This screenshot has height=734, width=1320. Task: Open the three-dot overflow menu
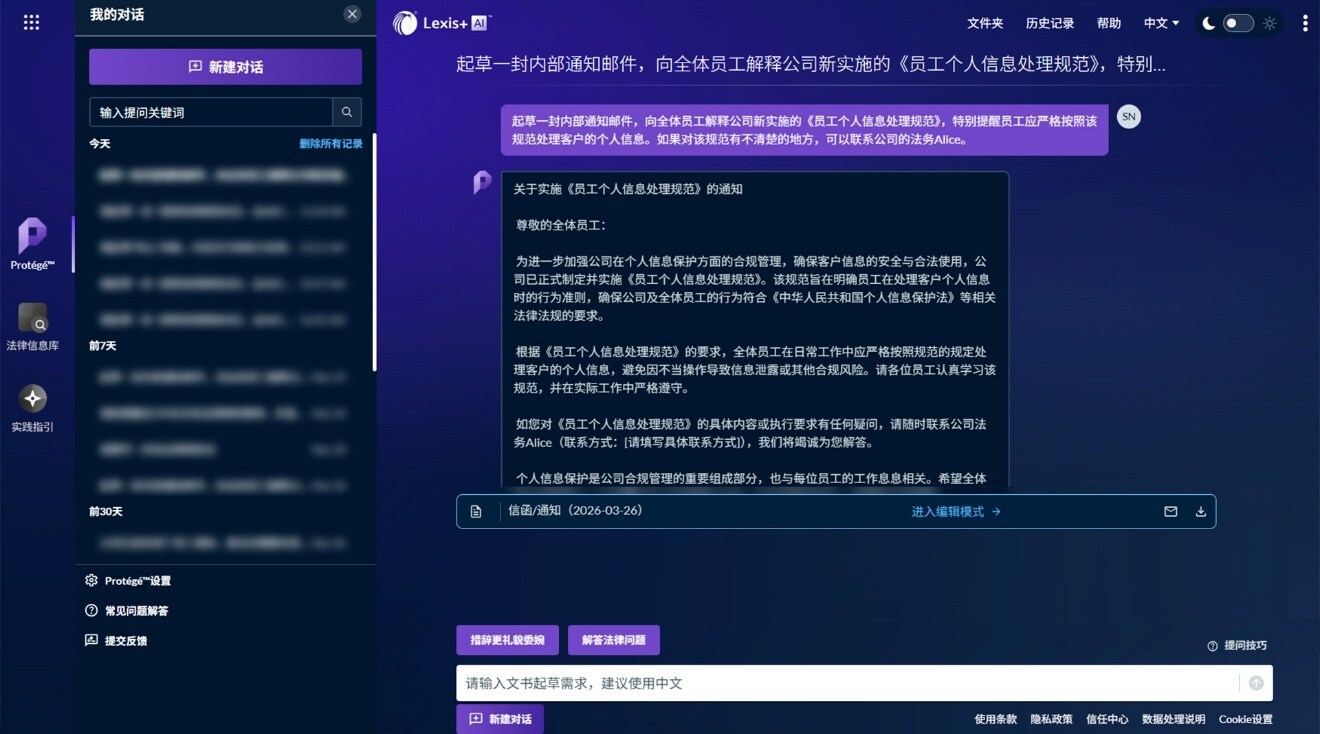pyautogui.click(x=1303, y=22)
